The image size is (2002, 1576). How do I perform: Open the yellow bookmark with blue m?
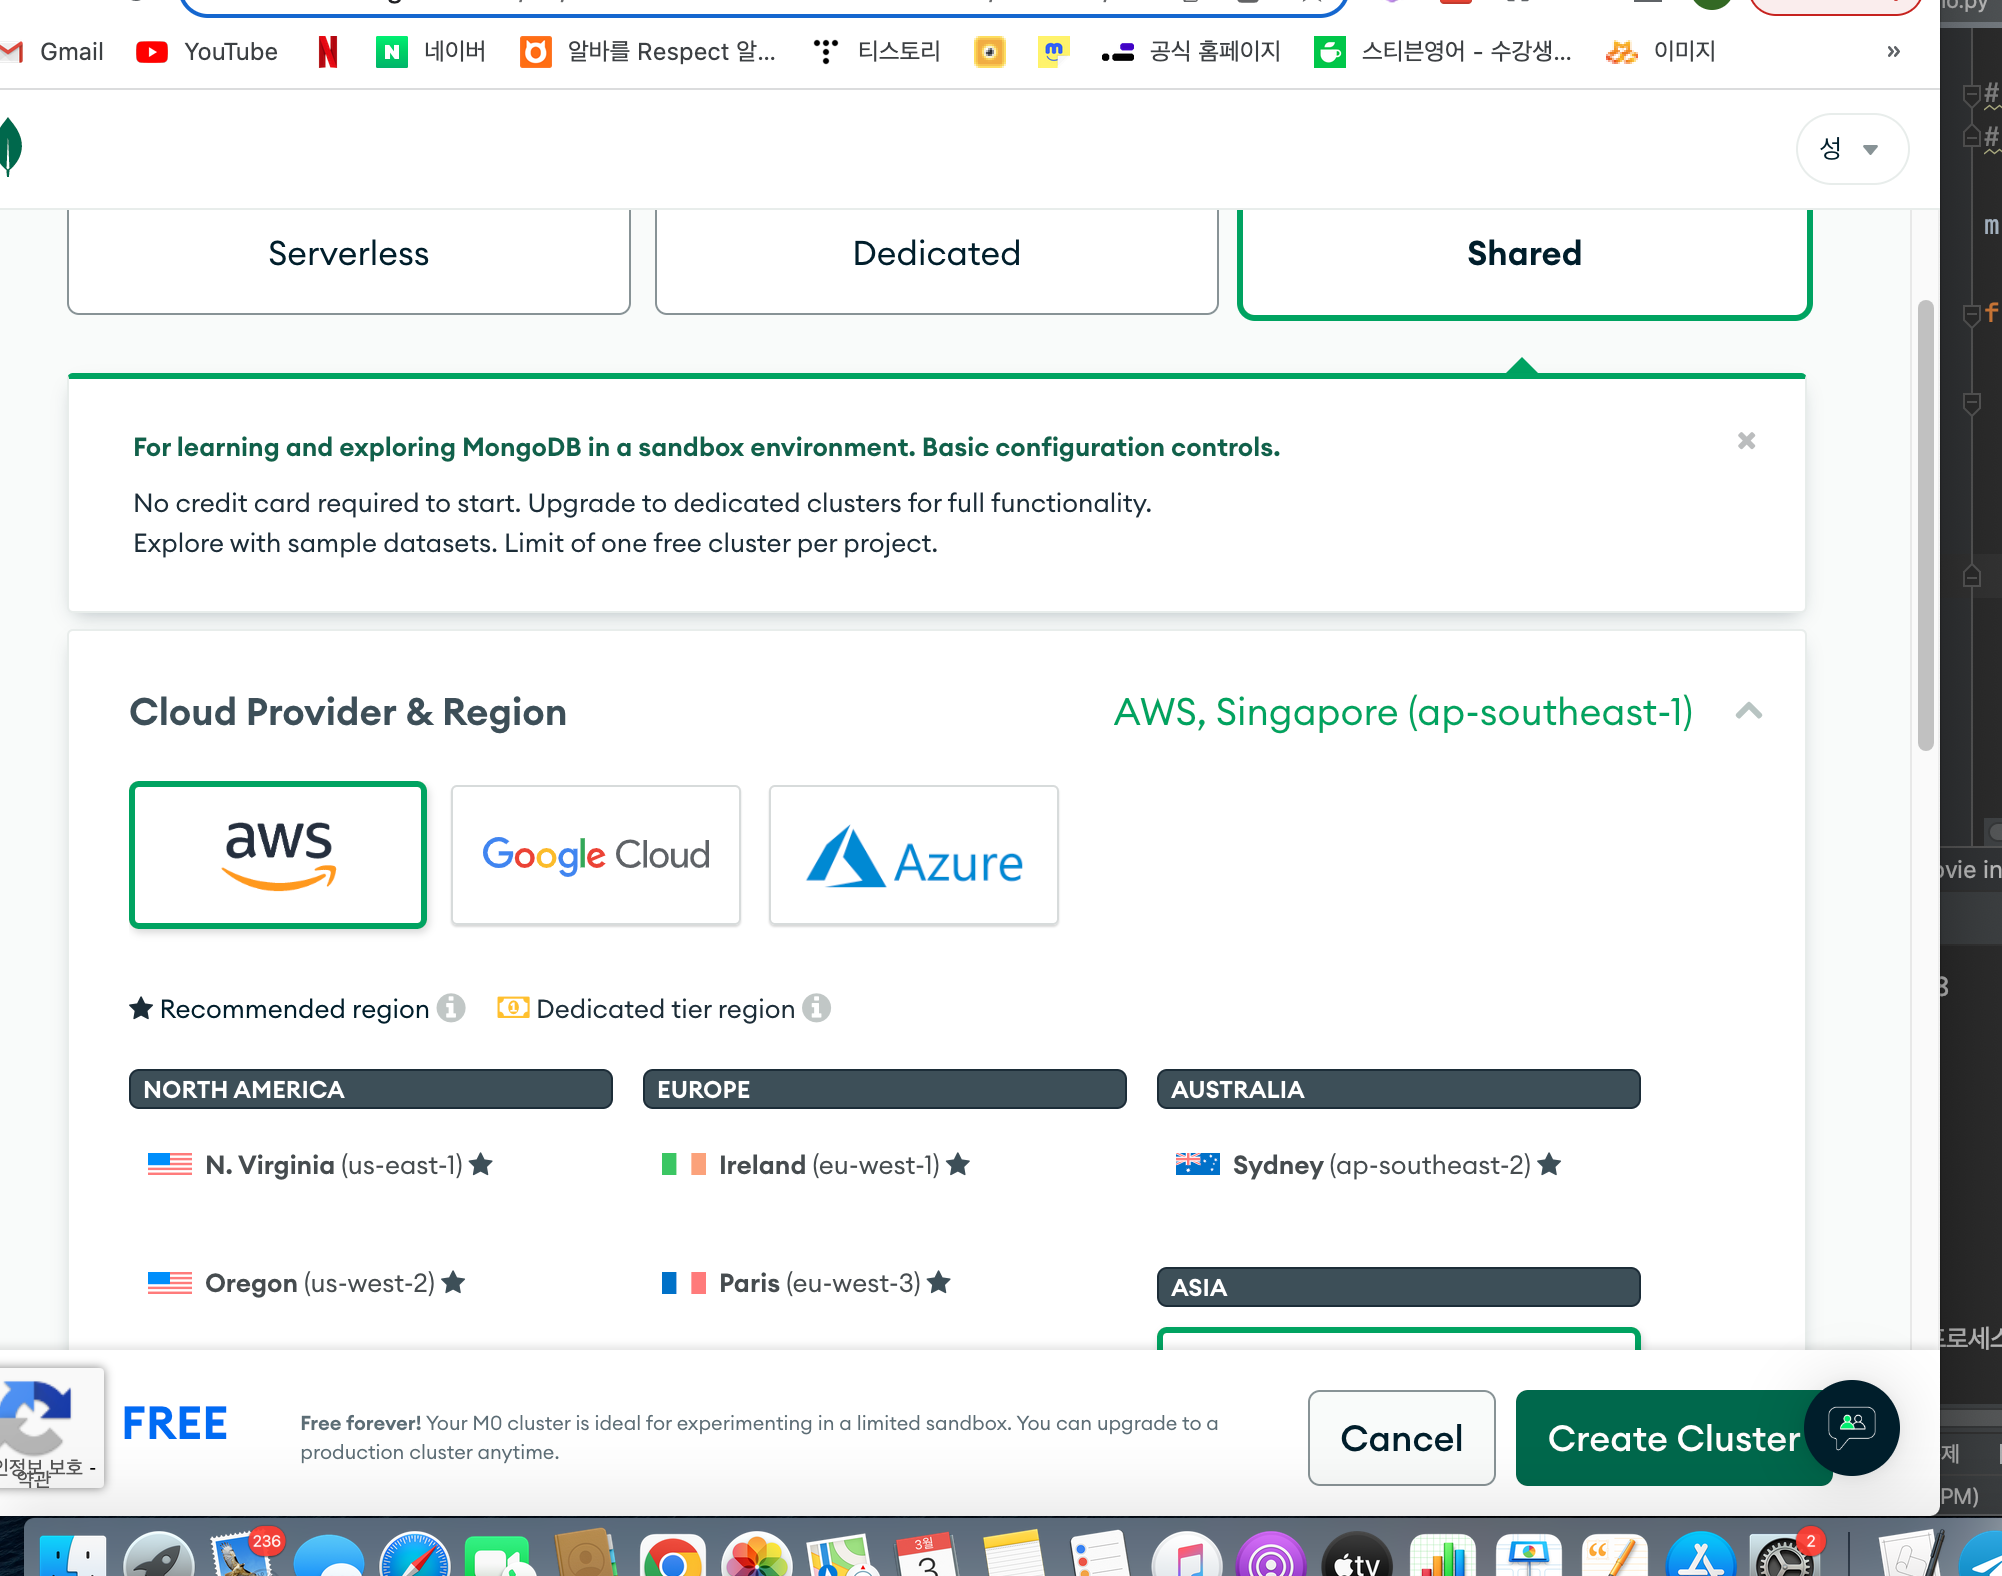1054,51
